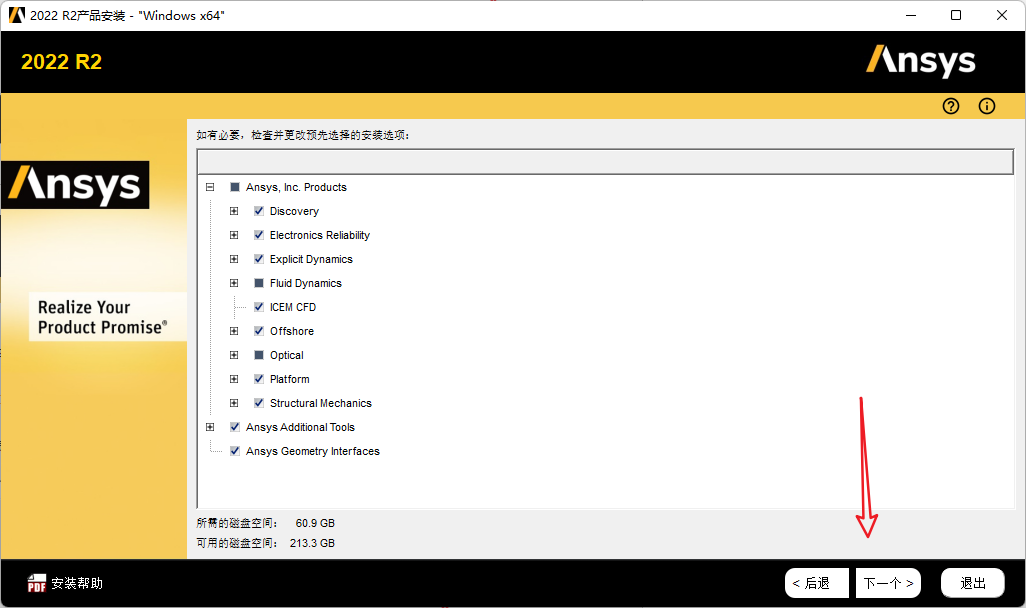The height and width of the screenshot is (608, 1026).
Task: Click the 后退 back button
Action: click(x=816, y=582)
